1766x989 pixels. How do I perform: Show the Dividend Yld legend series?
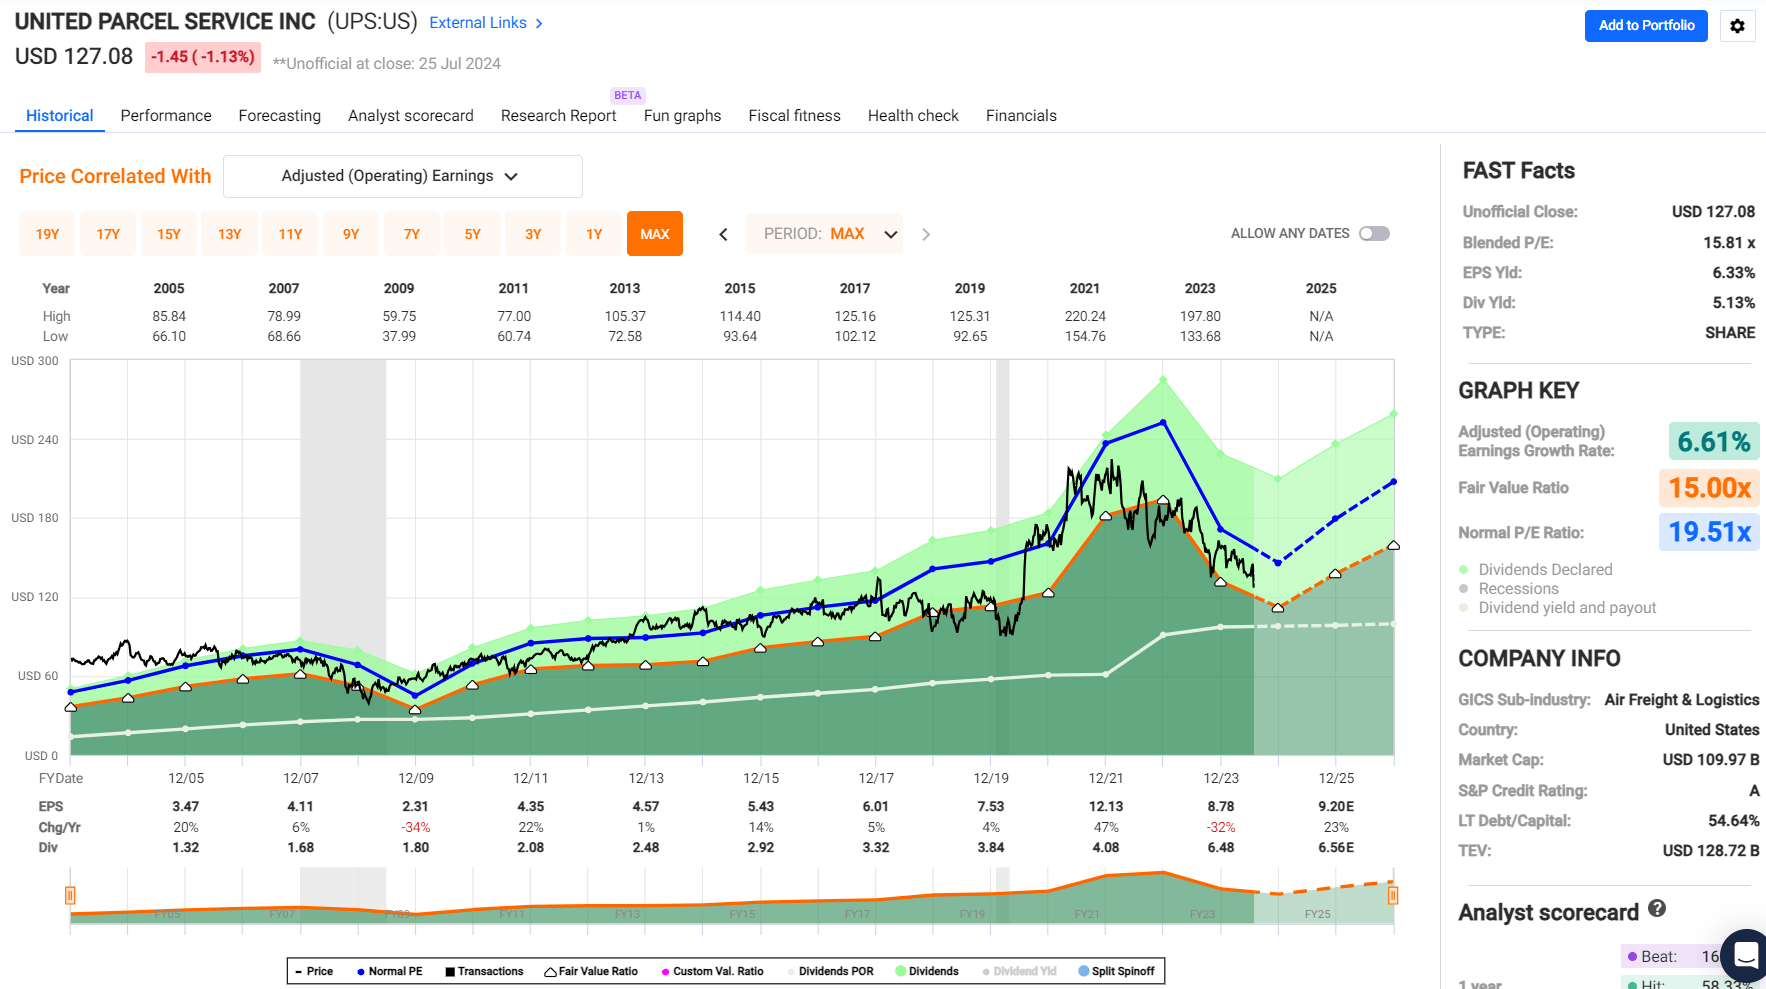tap(1019, 971)
